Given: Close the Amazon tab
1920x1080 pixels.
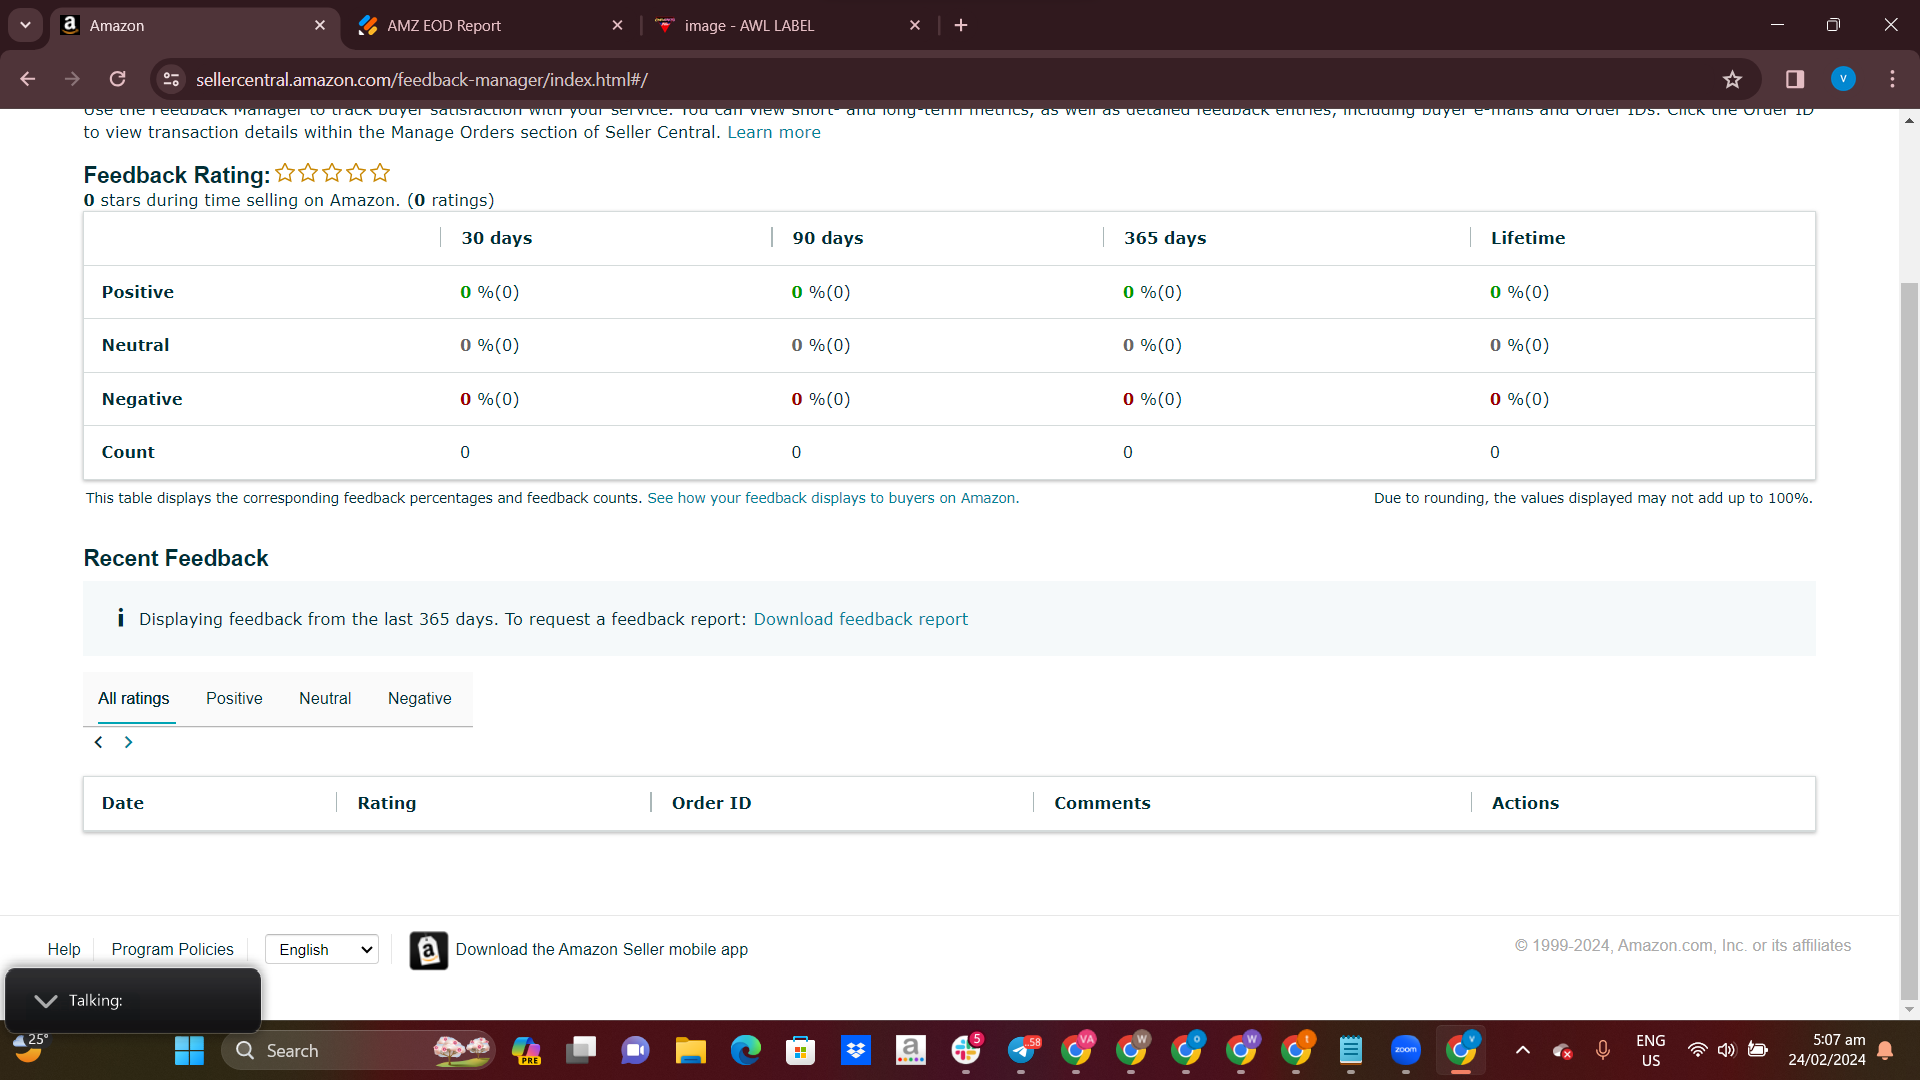Looking at the screenshot, I should [320, 25].
